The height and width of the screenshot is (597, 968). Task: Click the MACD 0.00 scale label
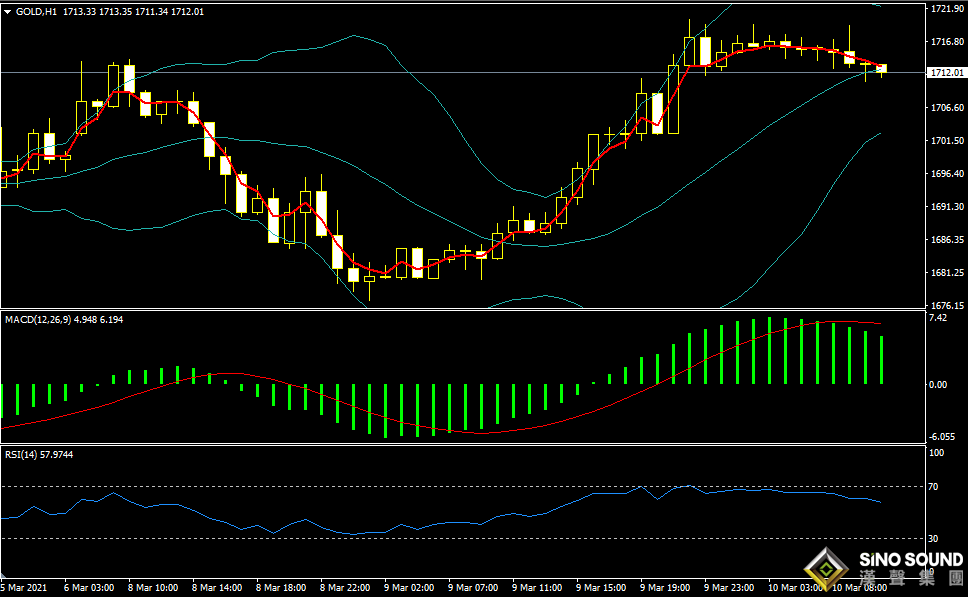tap(937, 384)
